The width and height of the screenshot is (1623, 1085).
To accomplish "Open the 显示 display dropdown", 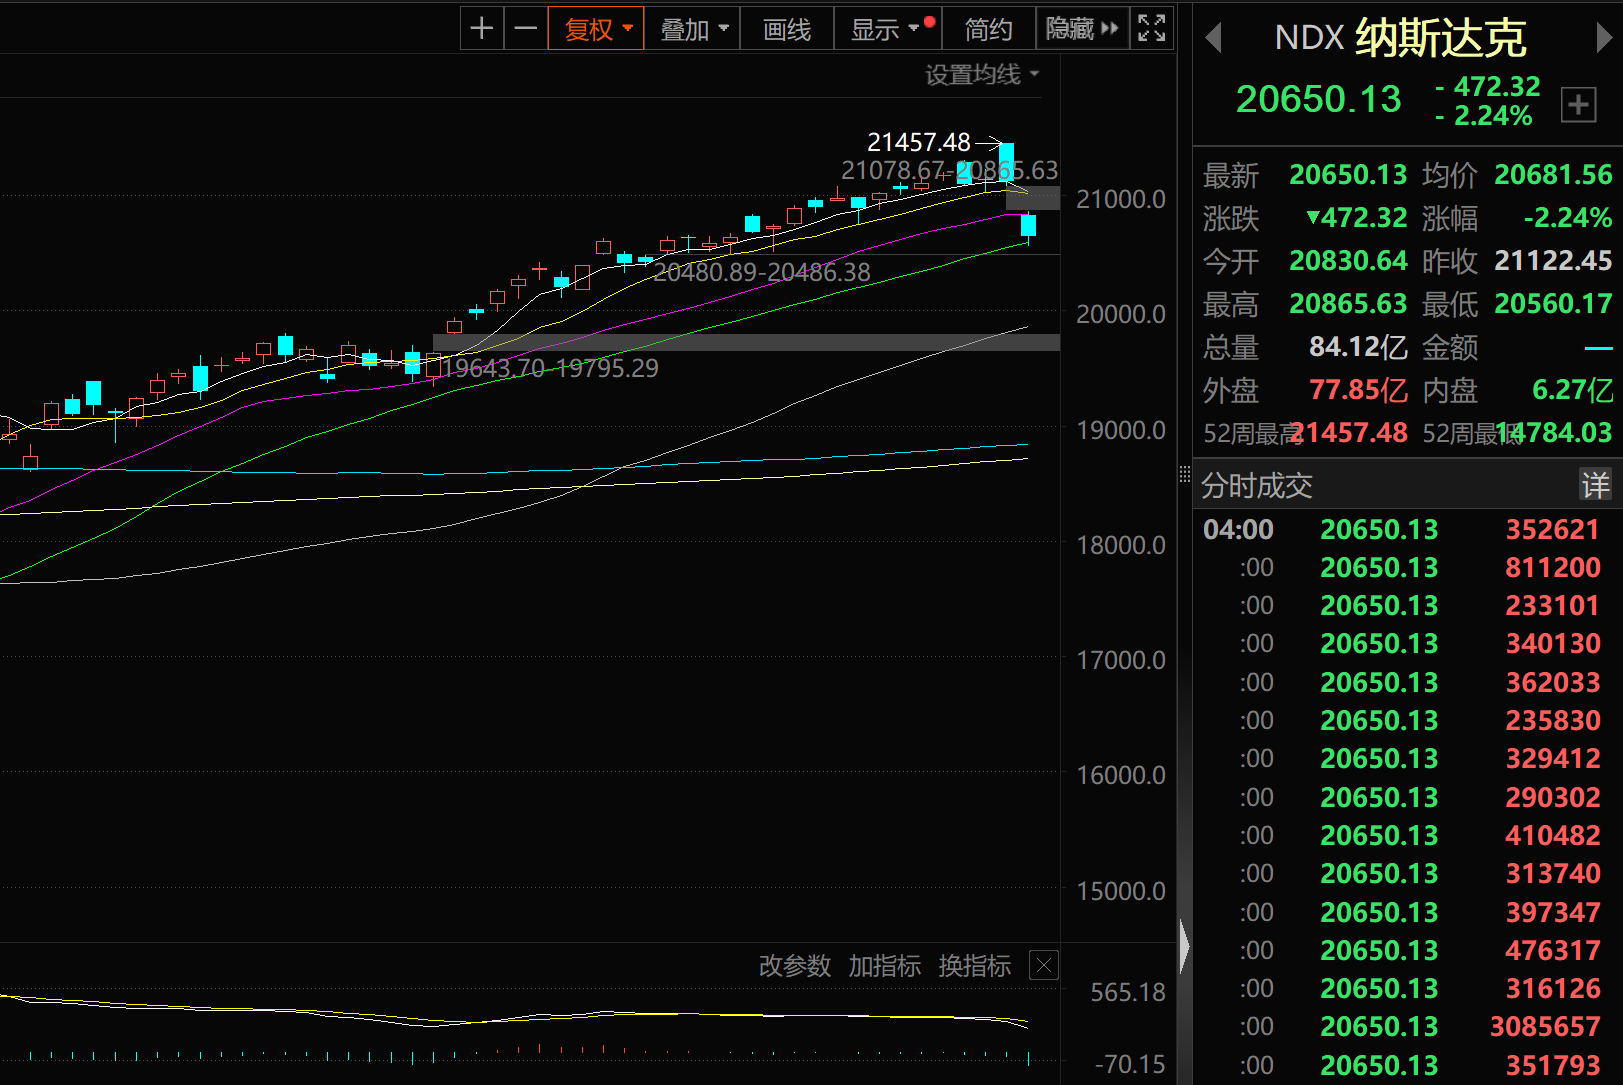I will [x=888, y=28].
